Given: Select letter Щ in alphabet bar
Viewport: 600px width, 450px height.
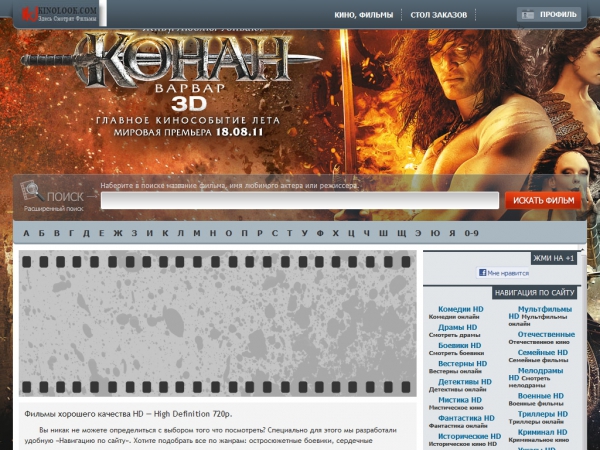Looking at the screenshot, I should 401,233.
